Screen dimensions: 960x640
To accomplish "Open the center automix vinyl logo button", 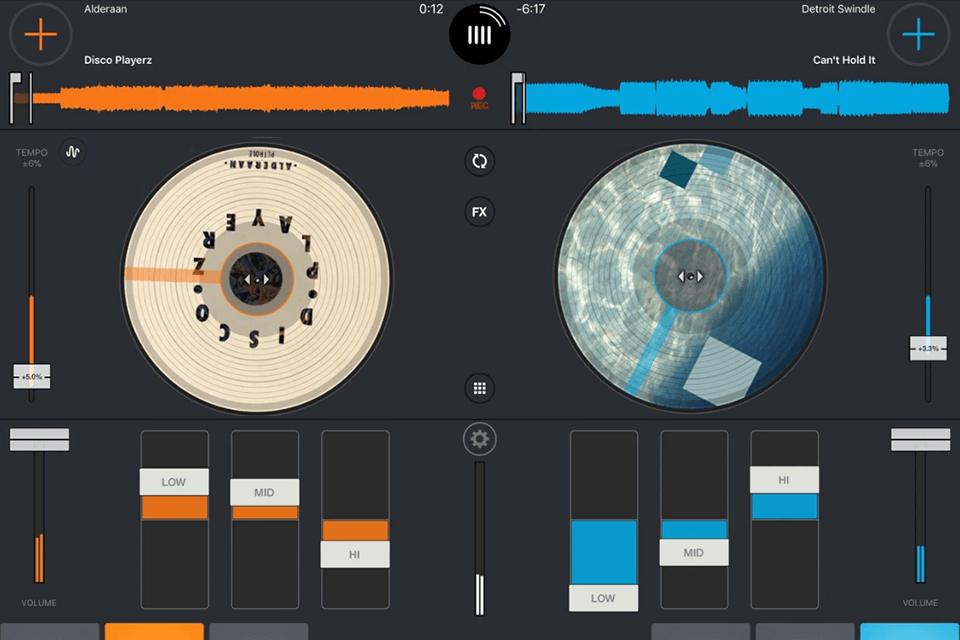I will (x=479, y=34).
